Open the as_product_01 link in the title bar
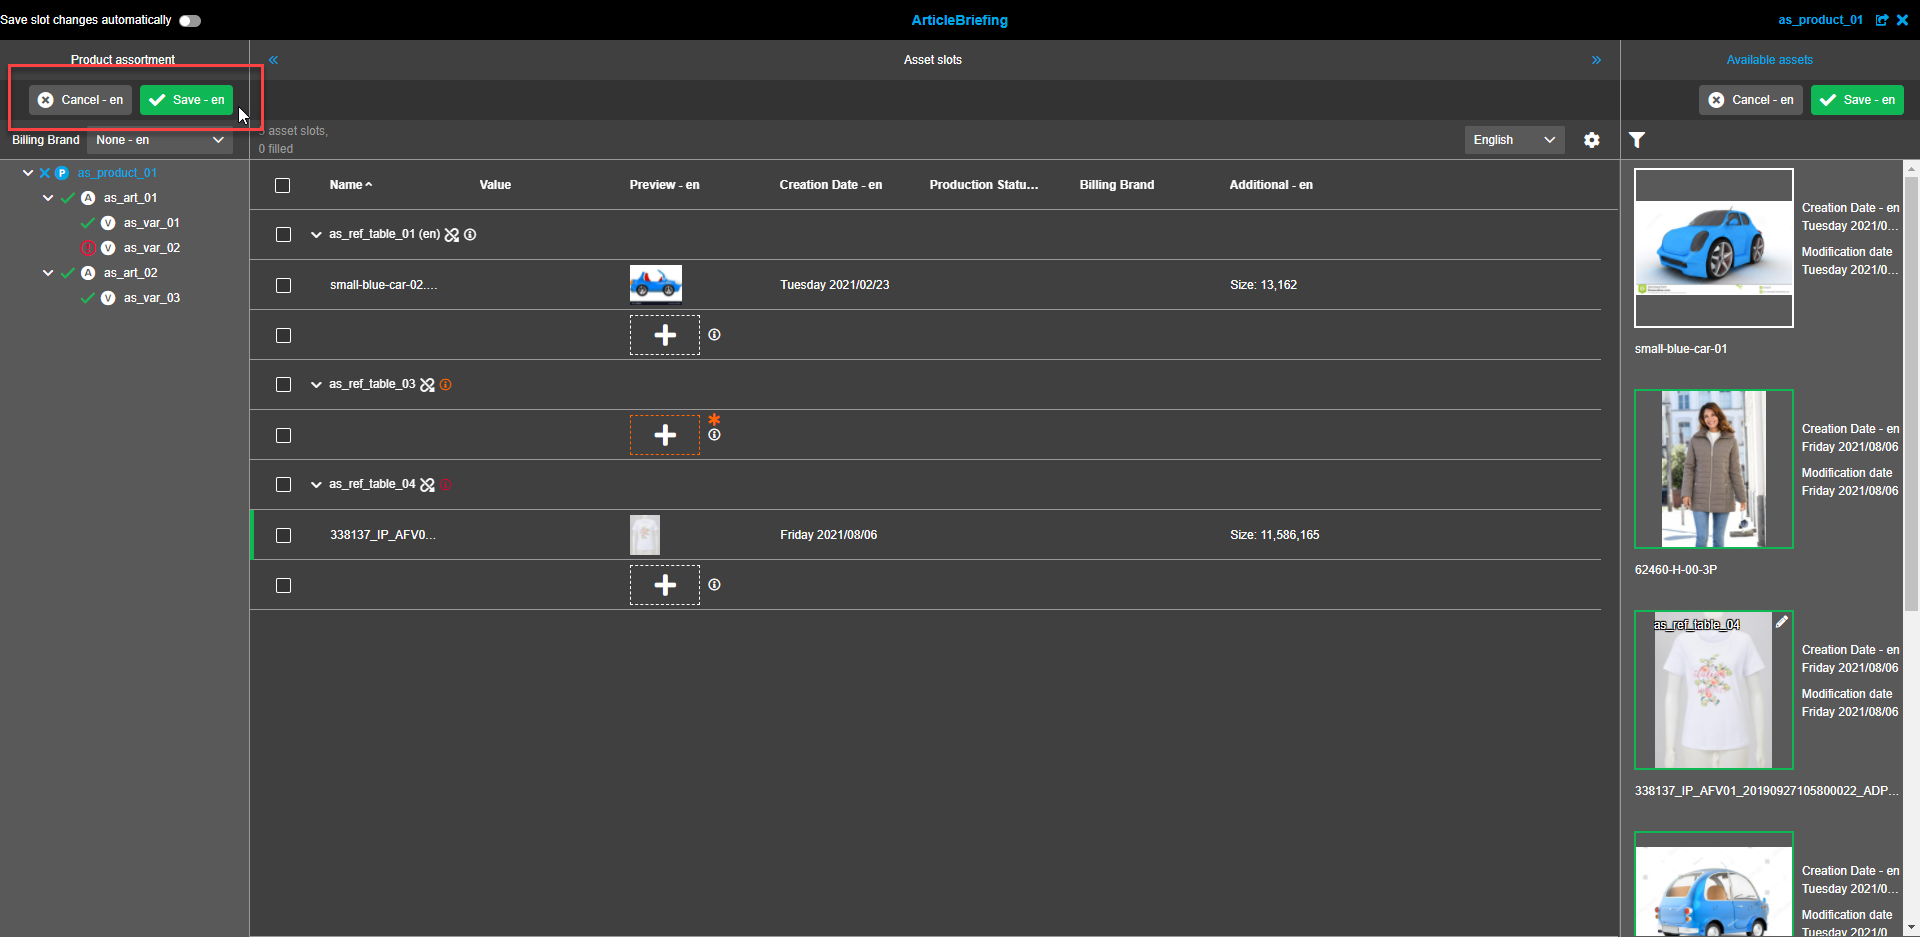The width and height of the screenshot is (1920, 937). 1820,19
